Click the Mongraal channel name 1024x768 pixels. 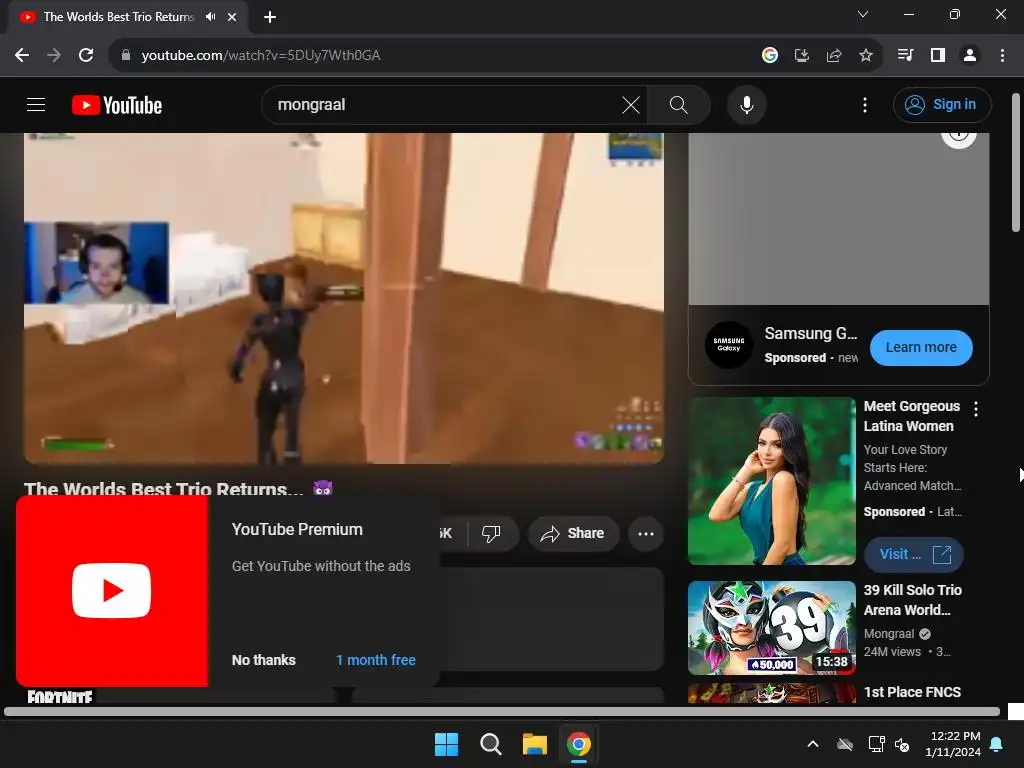[x=889, y=633]
